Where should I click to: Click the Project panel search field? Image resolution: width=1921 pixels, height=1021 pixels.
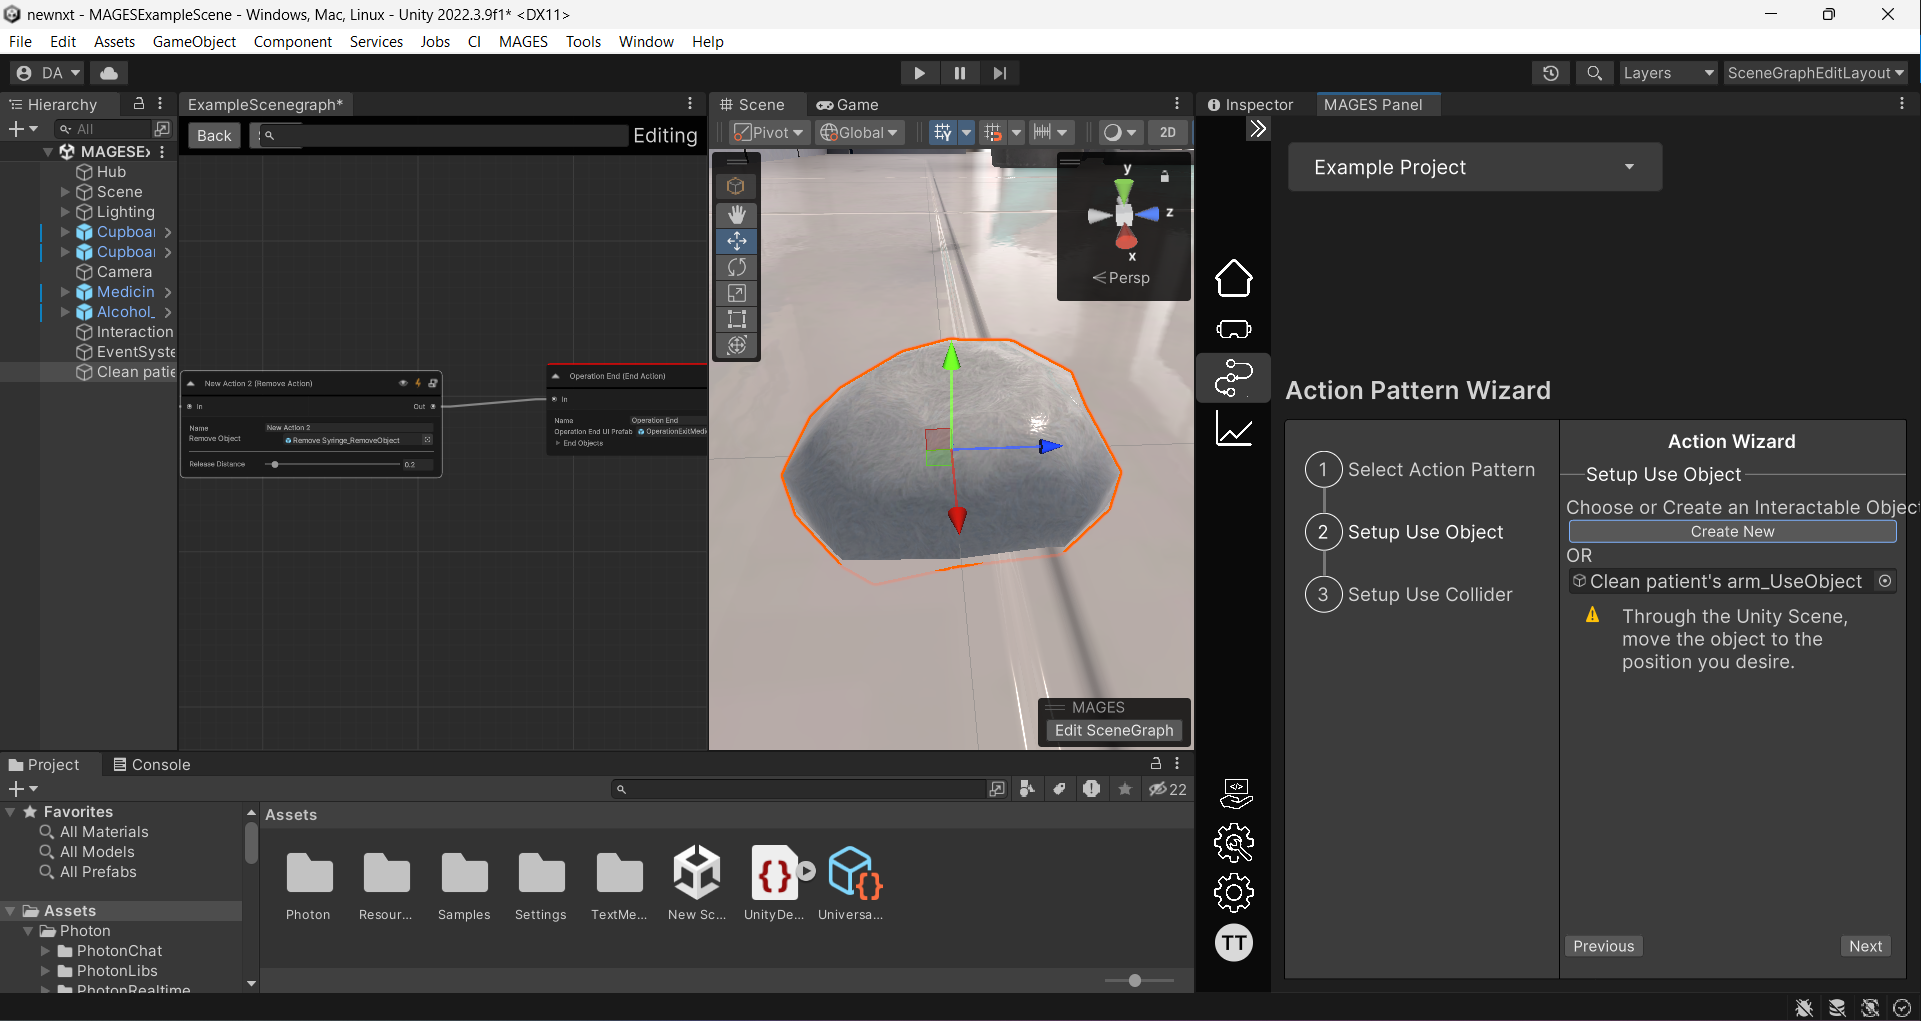pyautogui.click(x=798, y=789)
